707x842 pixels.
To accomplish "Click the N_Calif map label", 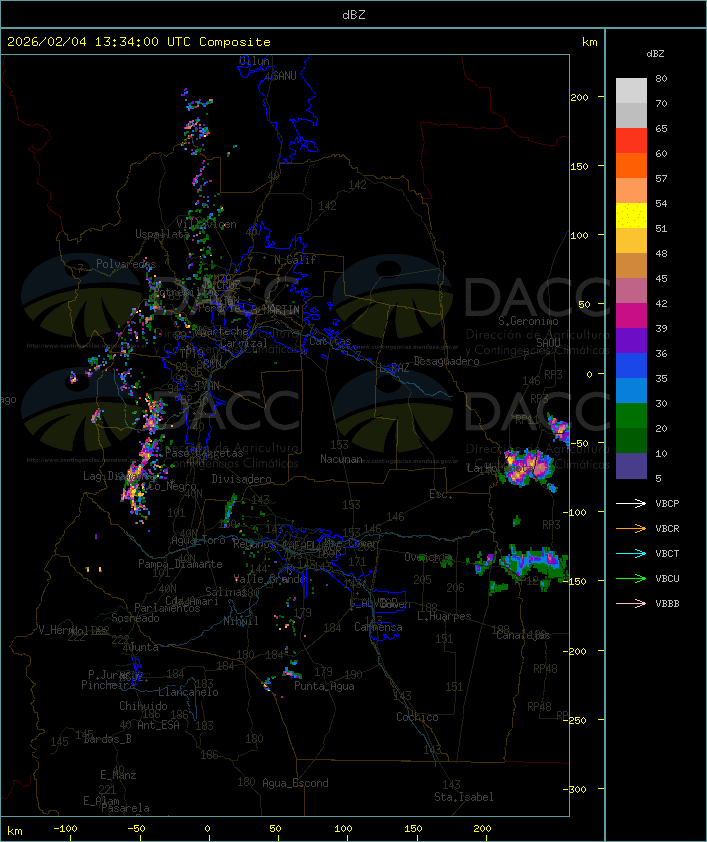I will (295, 260).
